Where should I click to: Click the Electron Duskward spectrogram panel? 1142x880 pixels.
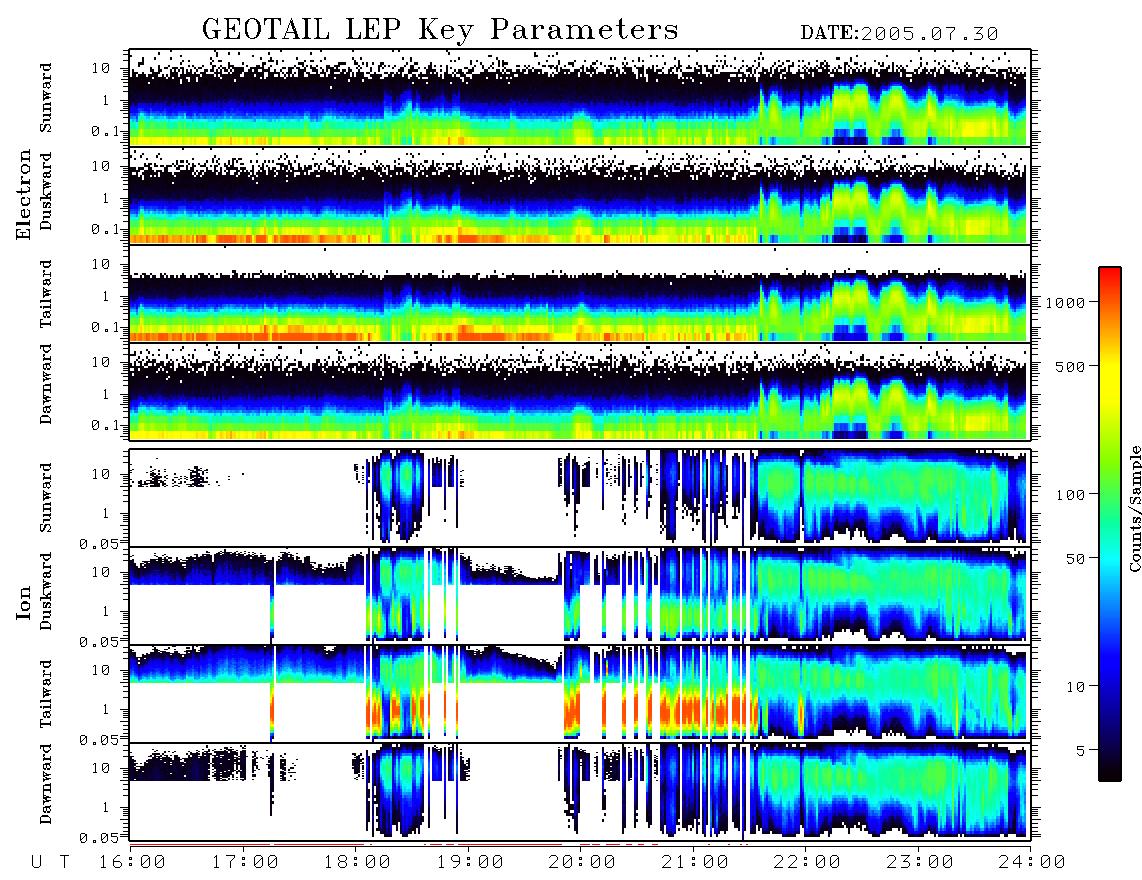[580, 195]
